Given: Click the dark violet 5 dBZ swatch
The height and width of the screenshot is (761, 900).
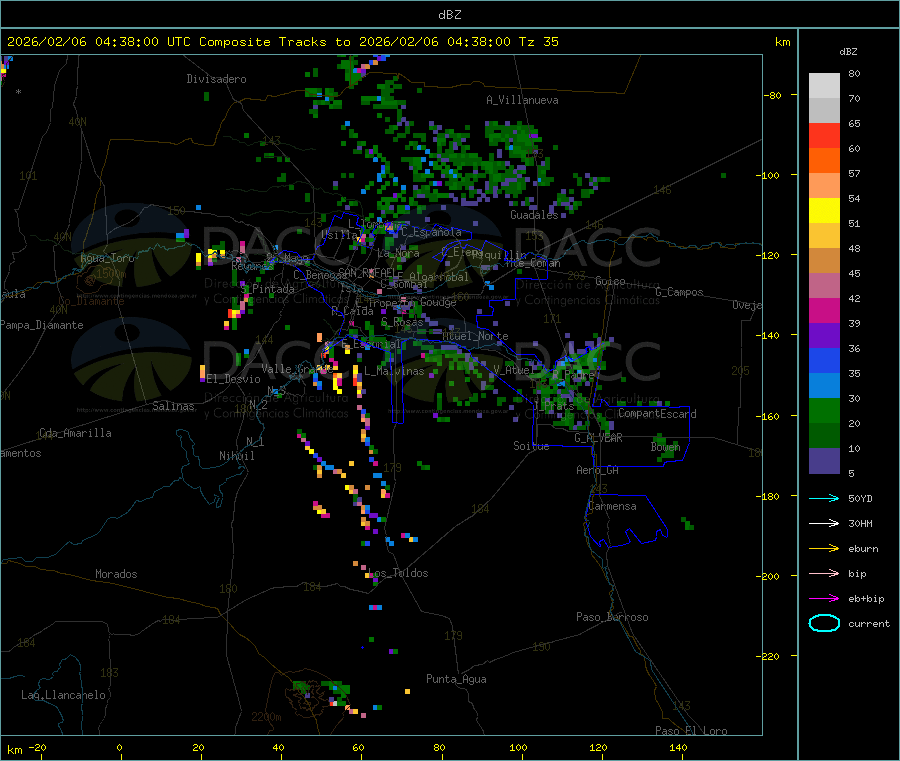Looking at the screenshot, I should (824, 461).
